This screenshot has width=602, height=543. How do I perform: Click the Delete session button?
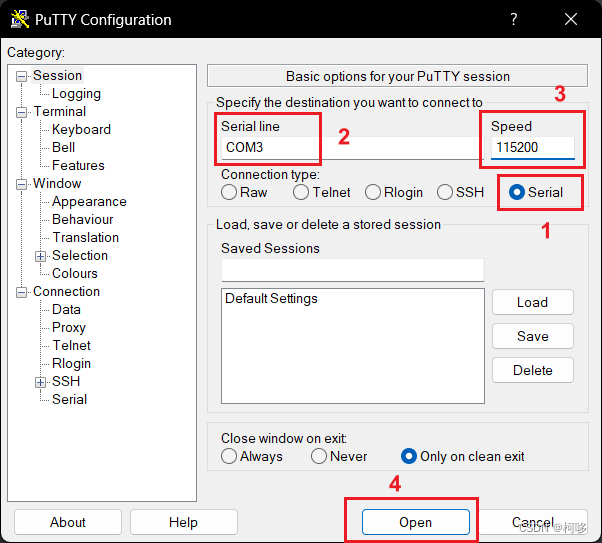533,370
